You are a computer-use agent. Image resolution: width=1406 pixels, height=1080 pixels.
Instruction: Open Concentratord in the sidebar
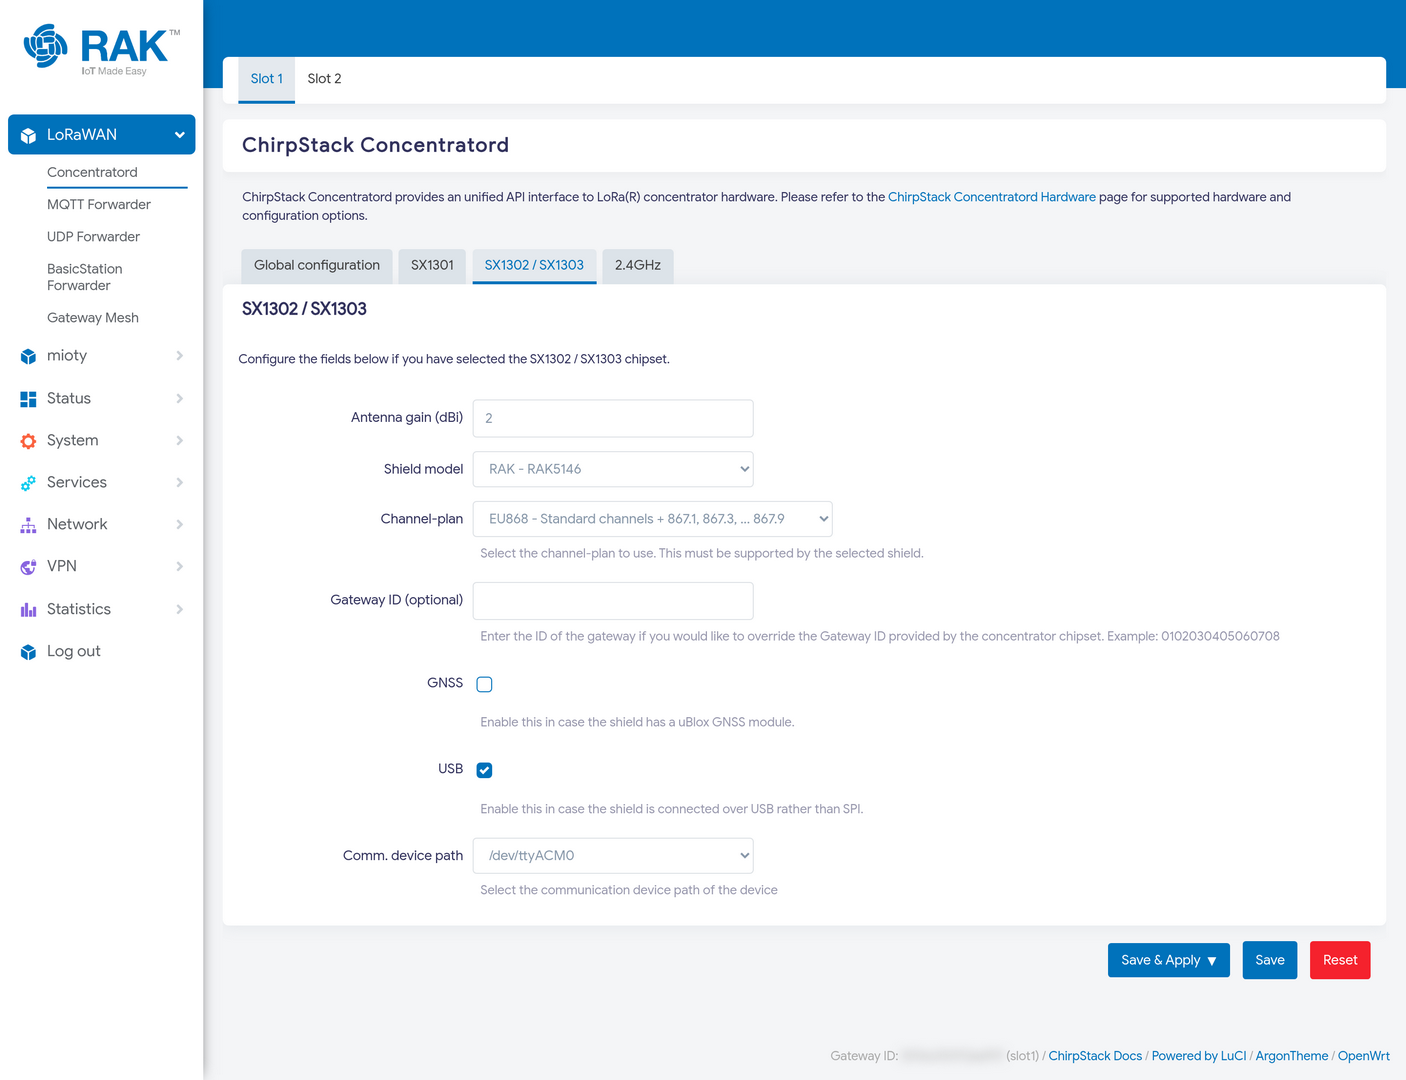(x=92, y=173)
